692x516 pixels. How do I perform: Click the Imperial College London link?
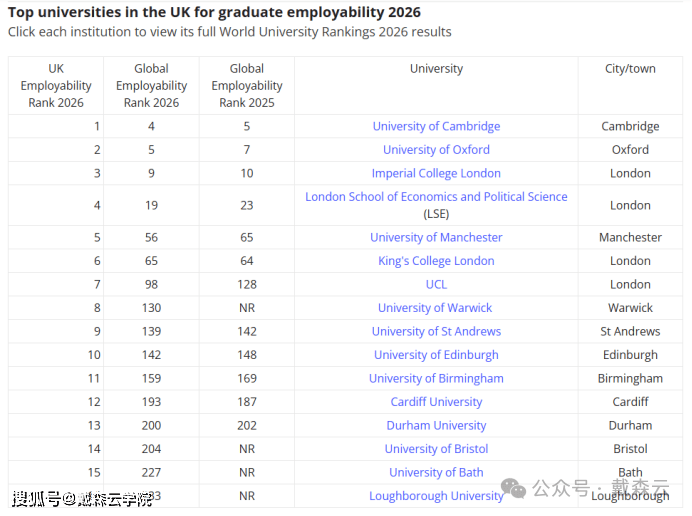tap(436, 173)
